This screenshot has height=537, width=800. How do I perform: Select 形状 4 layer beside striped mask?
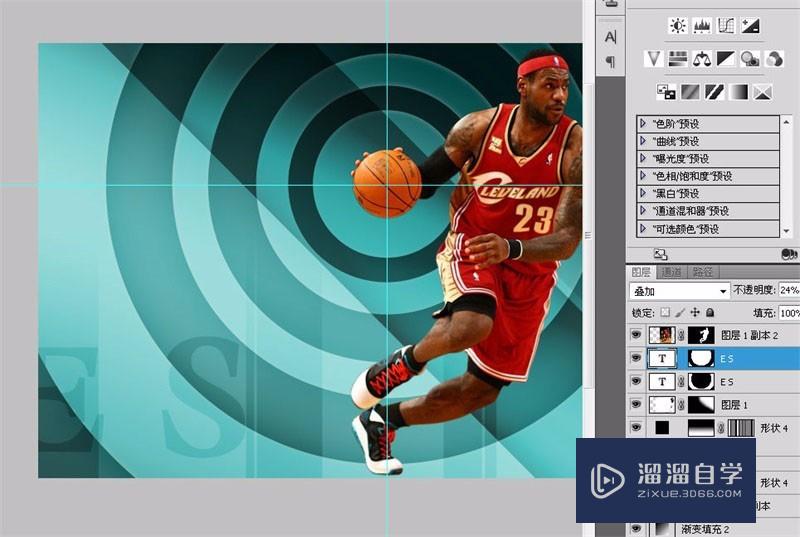point(774,428)
